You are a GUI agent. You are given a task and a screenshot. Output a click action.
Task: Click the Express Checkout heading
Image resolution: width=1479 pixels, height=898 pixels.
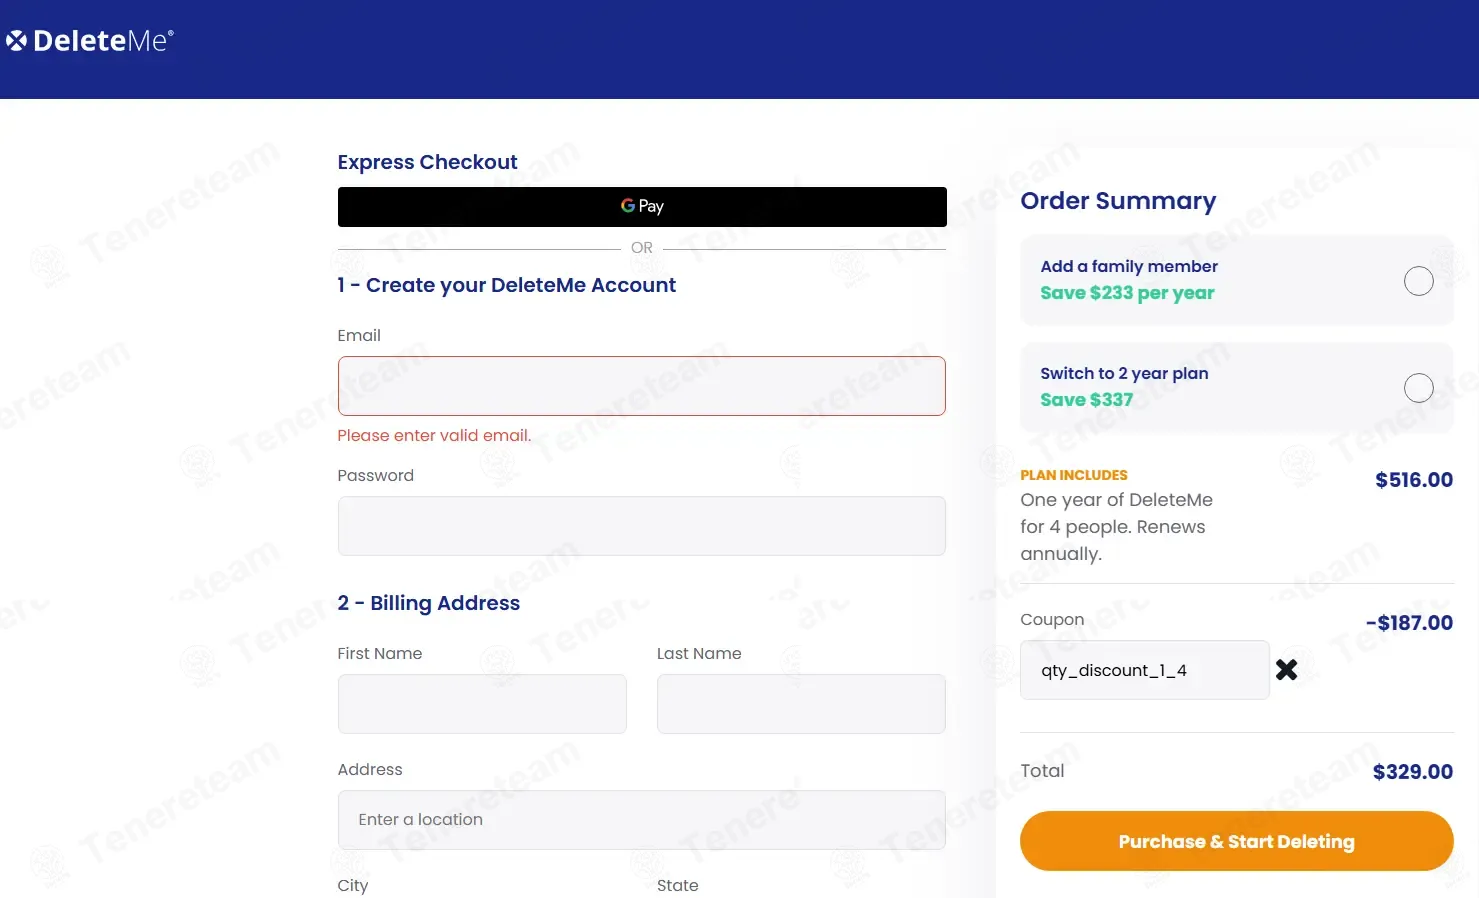pyautogui.click(x=427, y=162)
